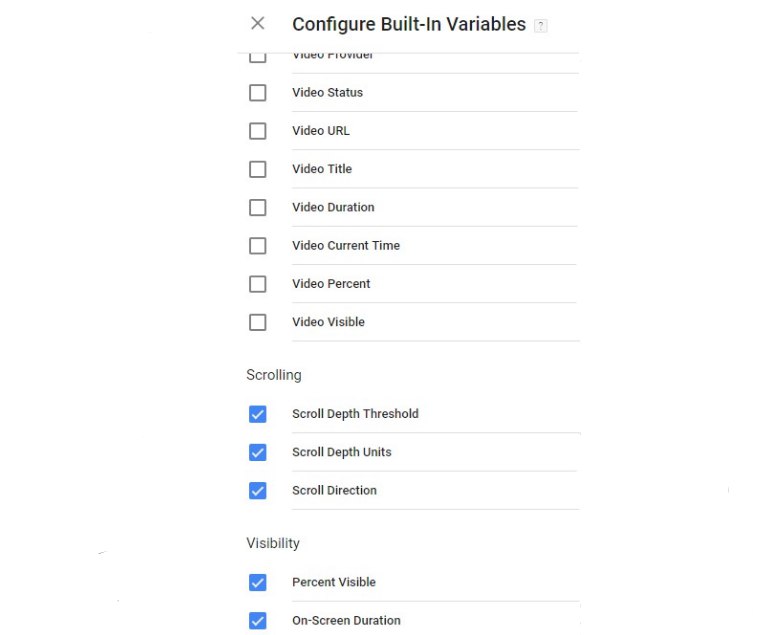Check the Video URL variable
The width and height of the screenshot is (782, 635).
tap(257, 131)
